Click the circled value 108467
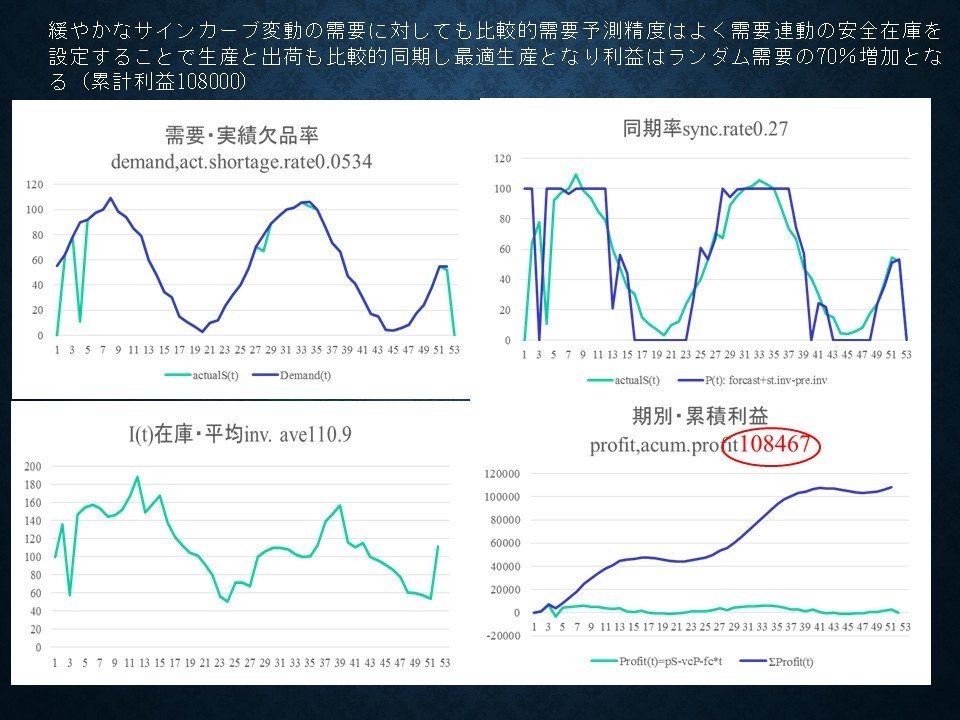Image resolution: width=960 pixels, height=720 pixels. pyautogui.click(x=775, y=444)
